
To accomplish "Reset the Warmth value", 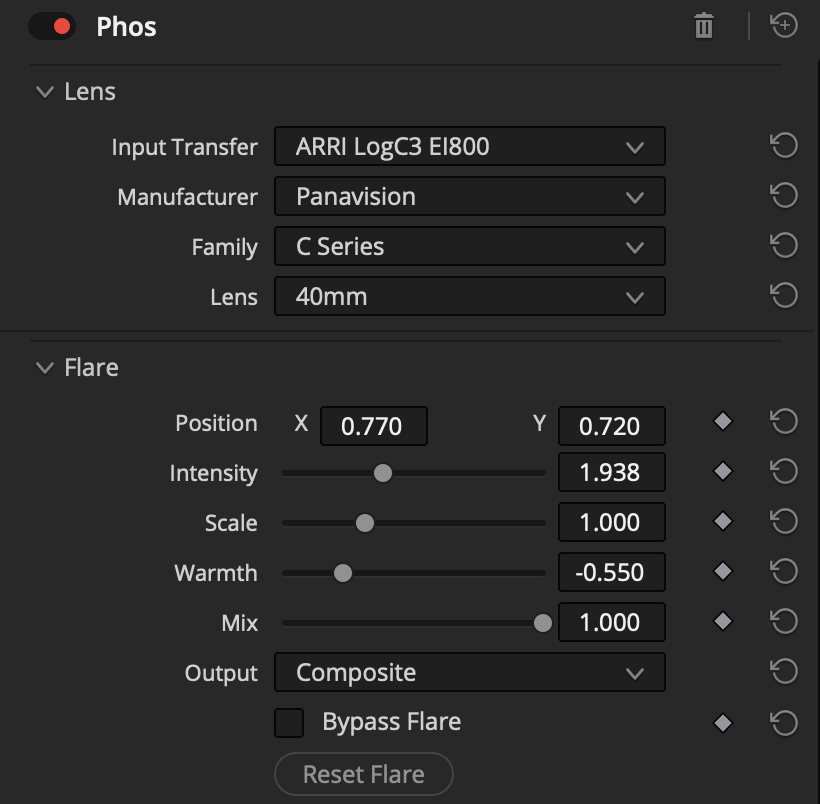I will (784, 571).
